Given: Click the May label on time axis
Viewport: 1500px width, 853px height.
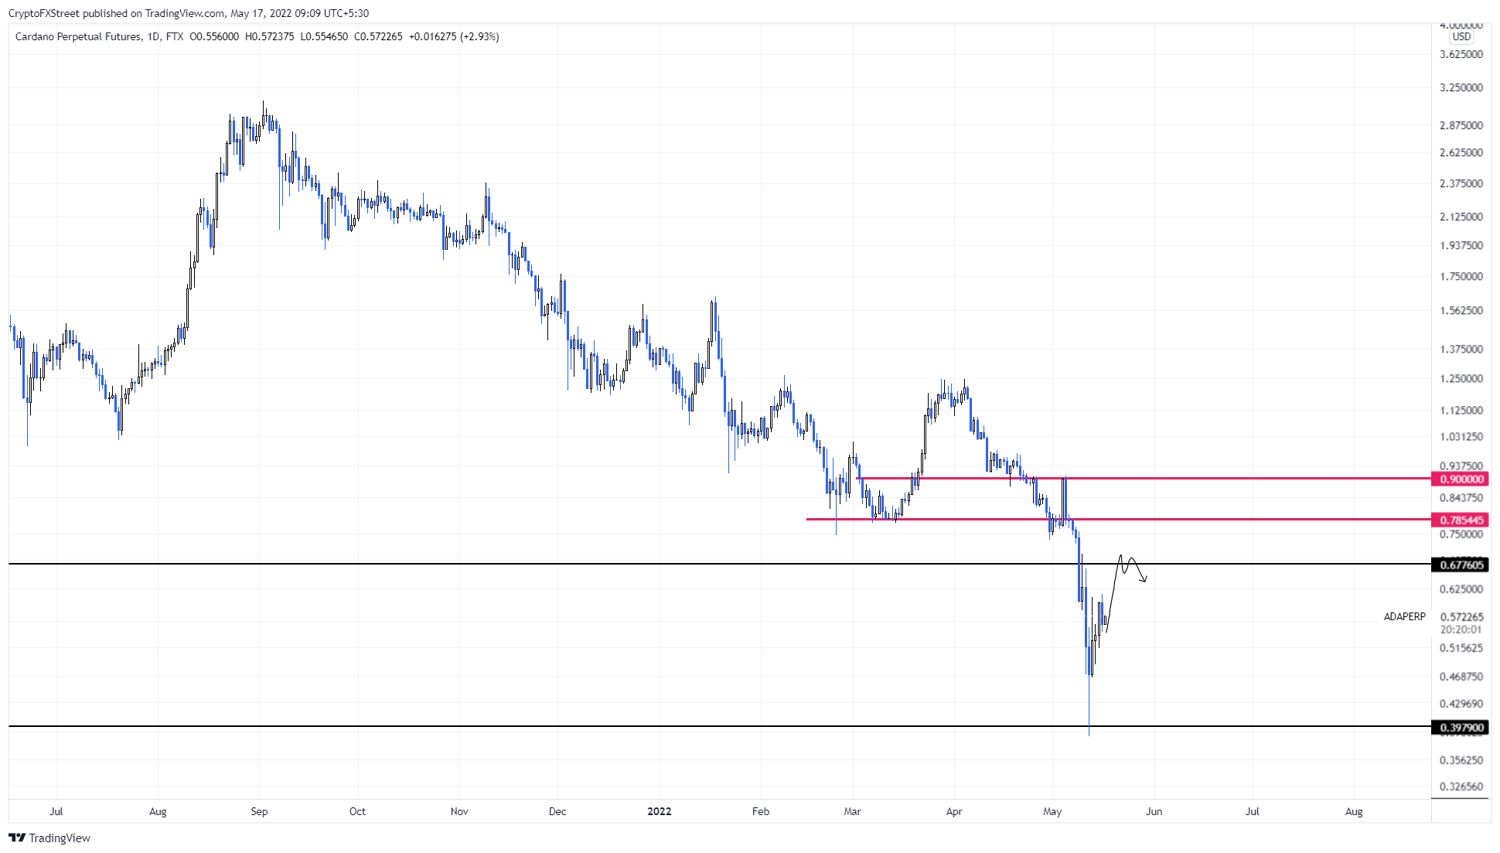Looking at the screenshot, I should 1052,811.
